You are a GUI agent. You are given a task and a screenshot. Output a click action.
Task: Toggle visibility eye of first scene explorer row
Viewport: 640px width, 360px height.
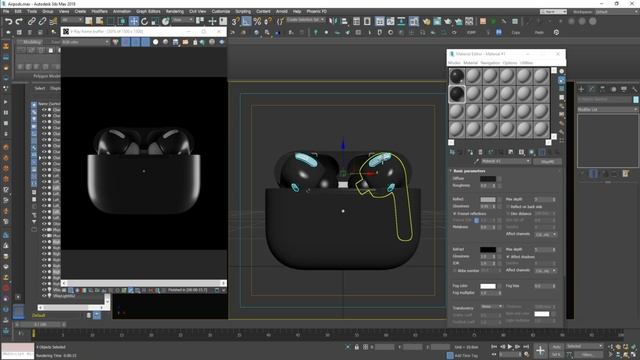44,110
